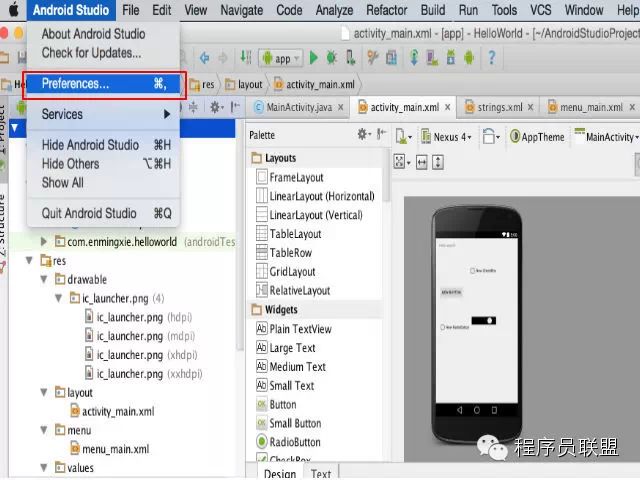Click the layout breadcrumb
The image size is (640, 480).
244,84
